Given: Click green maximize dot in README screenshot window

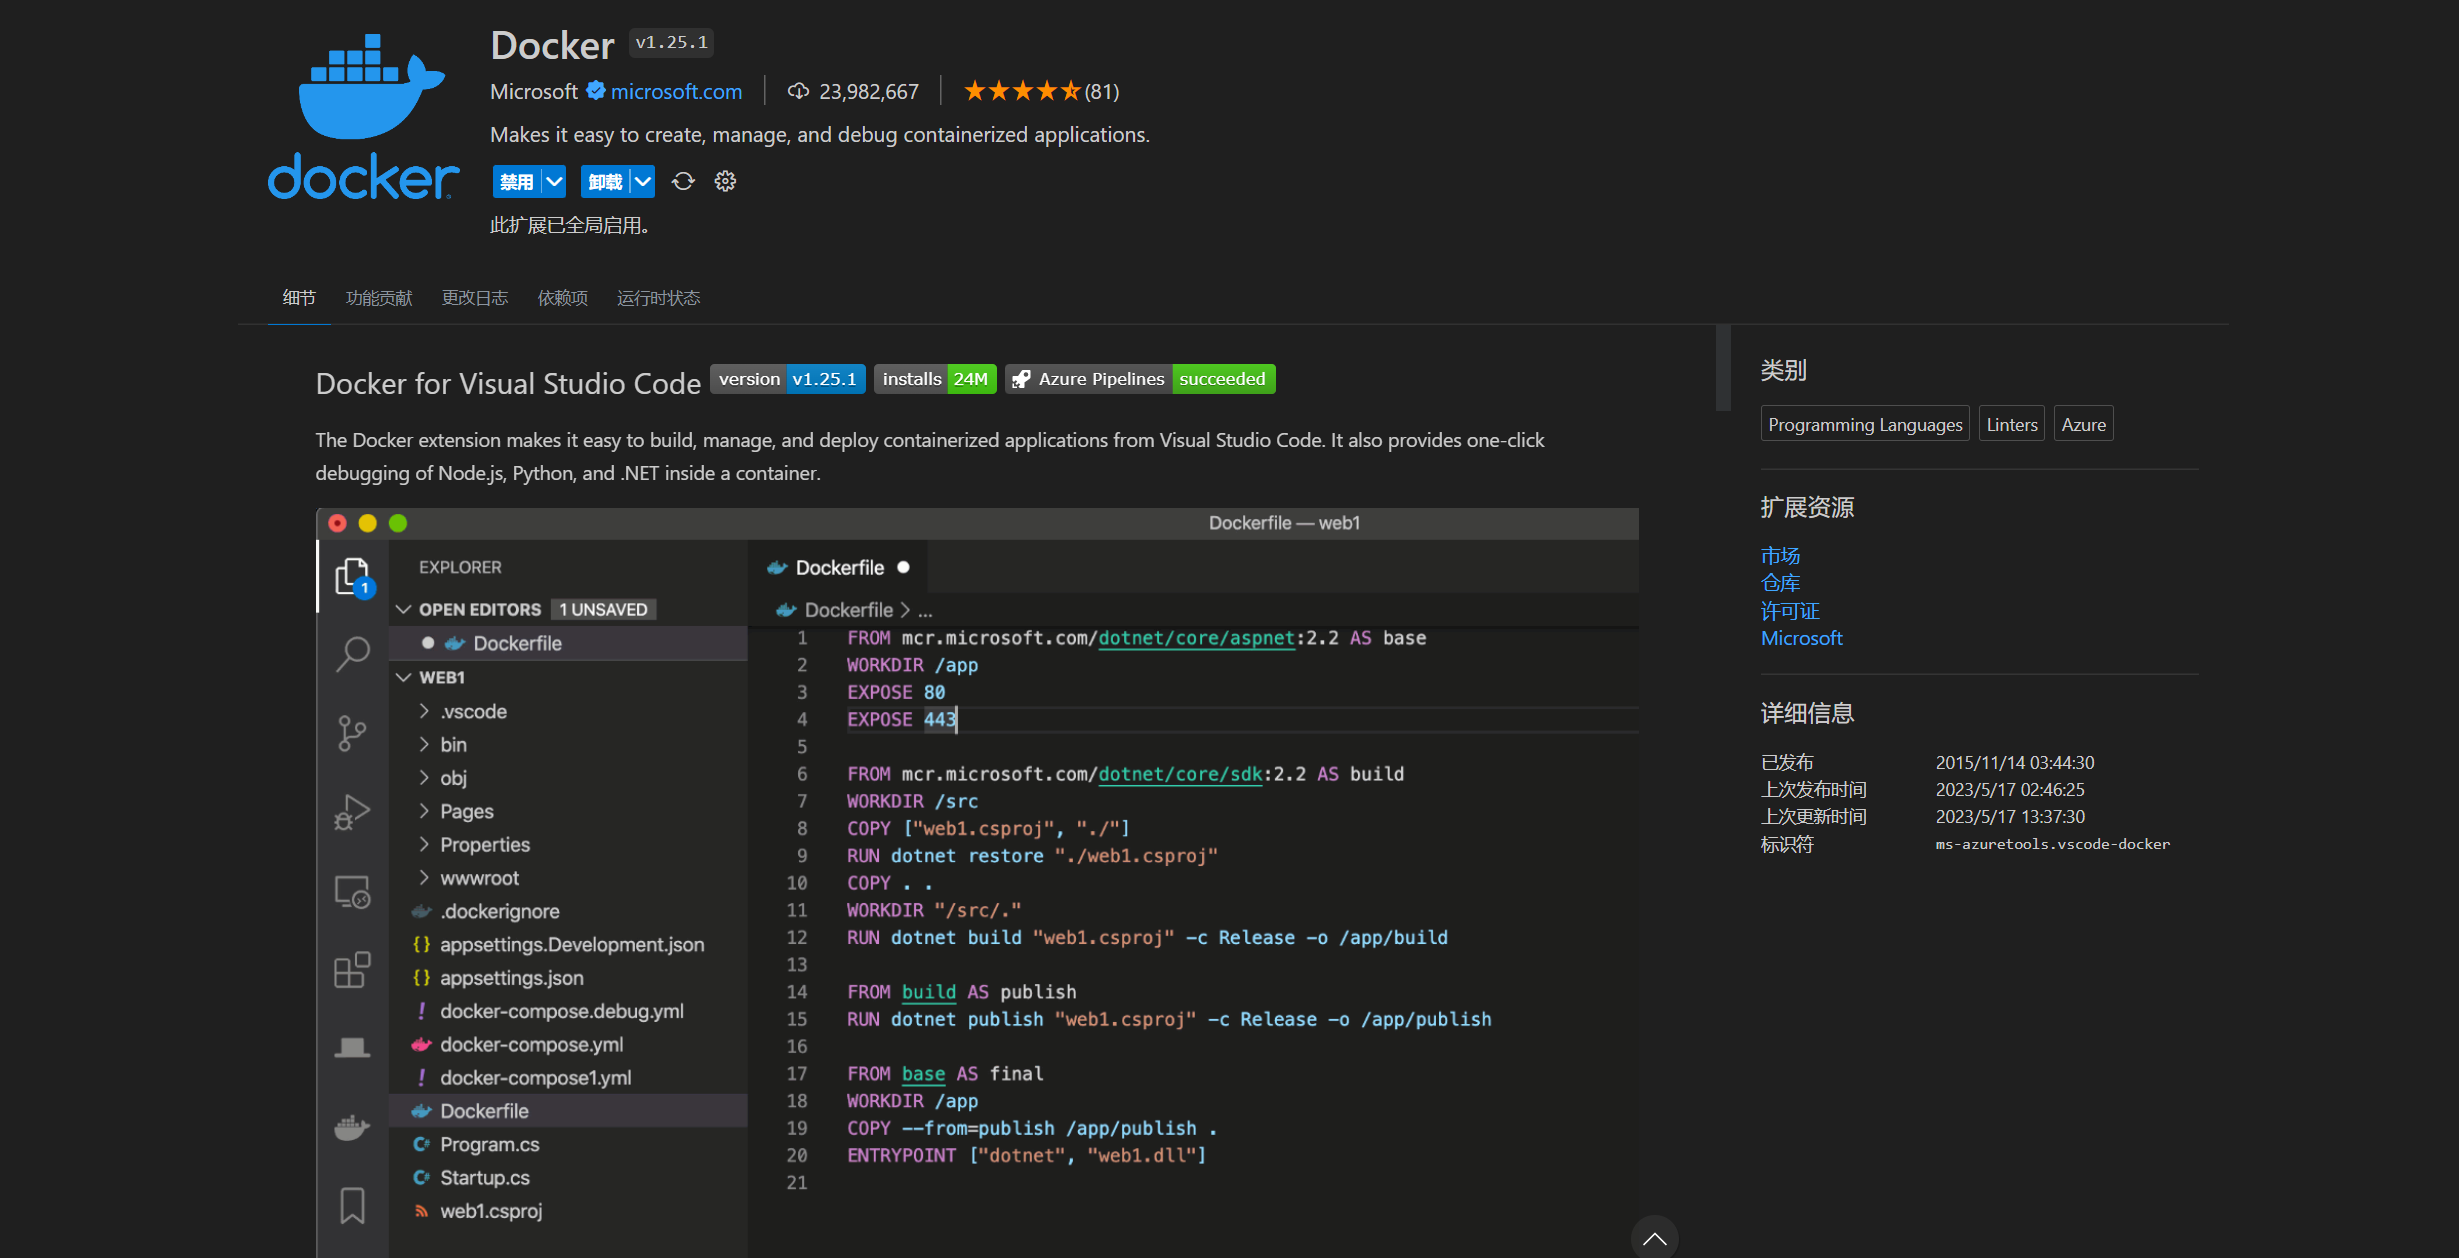Looking at the screenshot, I should pyautogui.click(x=398, y=523).
